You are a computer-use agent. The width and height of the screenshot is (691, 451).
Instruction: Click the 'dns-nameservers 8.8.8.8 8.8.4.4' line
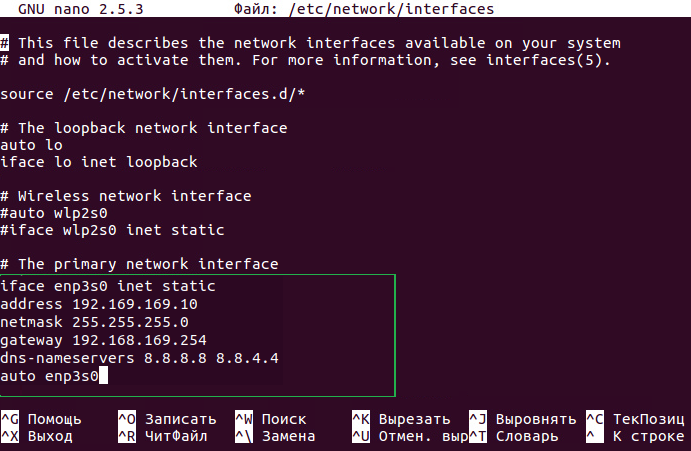[139, 358]
